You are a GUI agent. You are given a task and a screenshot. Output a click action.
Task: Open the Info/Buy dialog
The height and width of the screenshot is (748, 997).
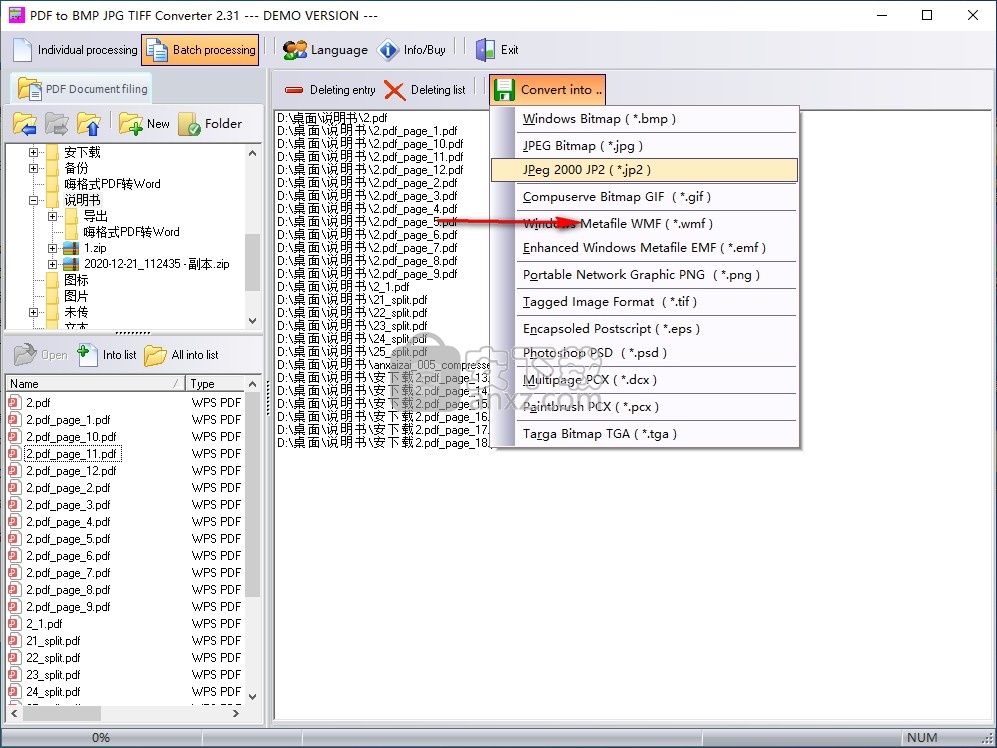(411, 50)
